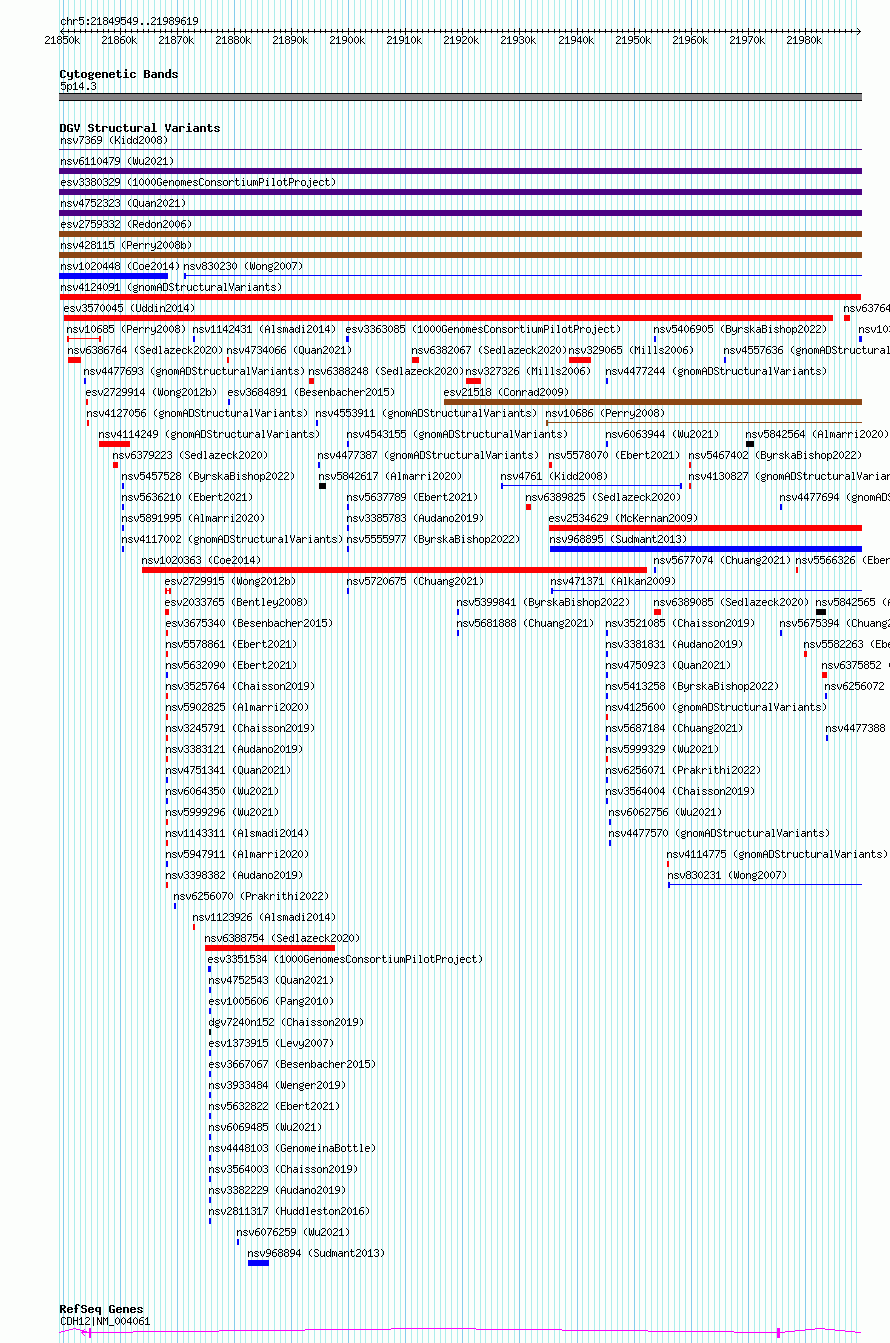Click the nsv4734066 (Quan2021) label

pos(289,350)
